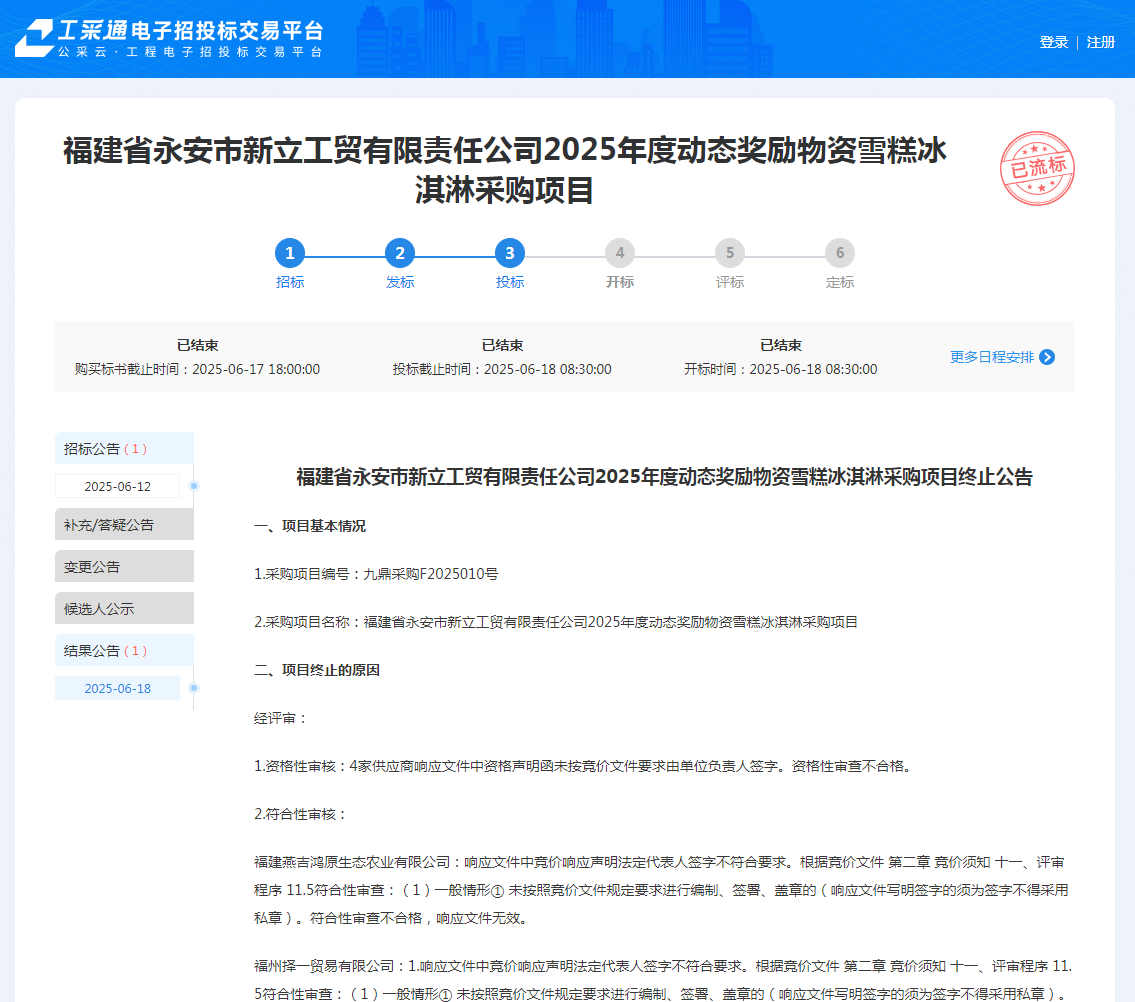The height and width of the screenshot is (1002, 1135).
Task: Click the 2.符合性审核 line
Action: pos(301,814)
